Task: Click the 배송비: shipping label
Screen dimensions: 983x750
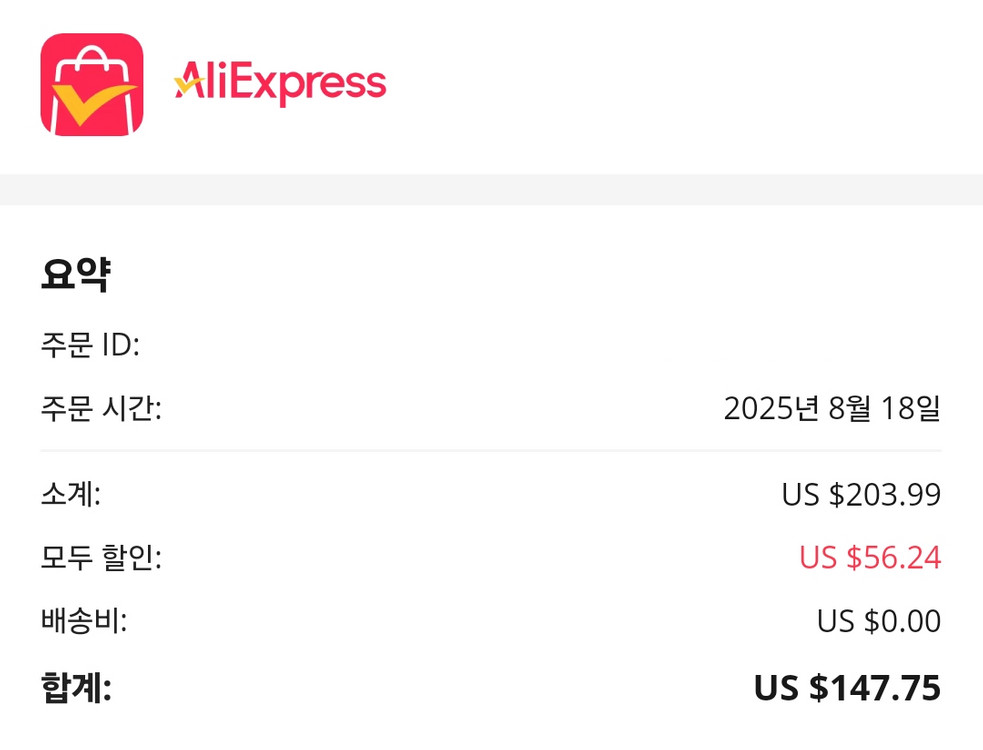Action: click(84, 621)
